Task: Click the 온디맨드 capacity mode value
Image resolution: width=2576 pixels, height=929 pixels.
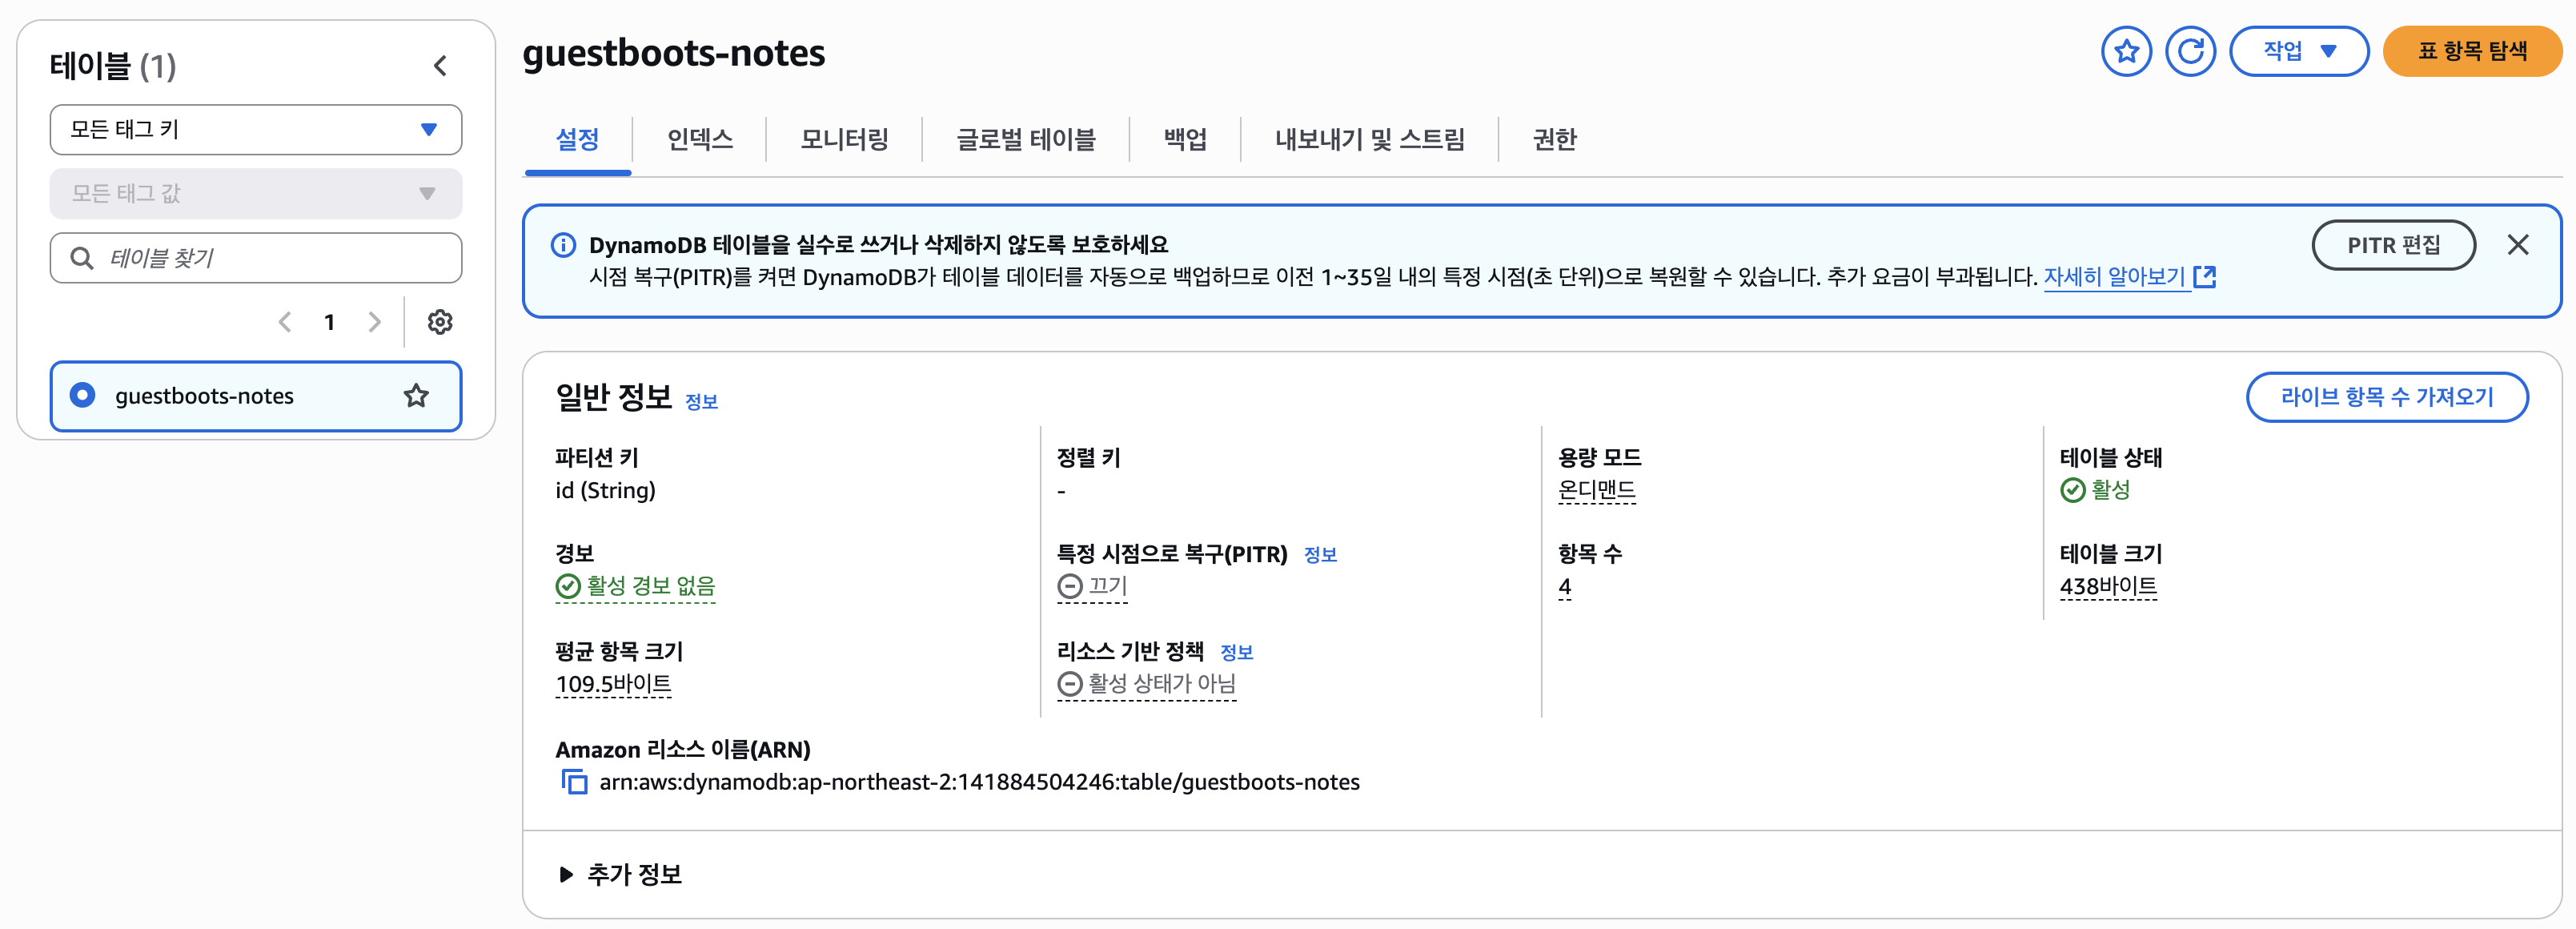Action: click(1597, 490)
